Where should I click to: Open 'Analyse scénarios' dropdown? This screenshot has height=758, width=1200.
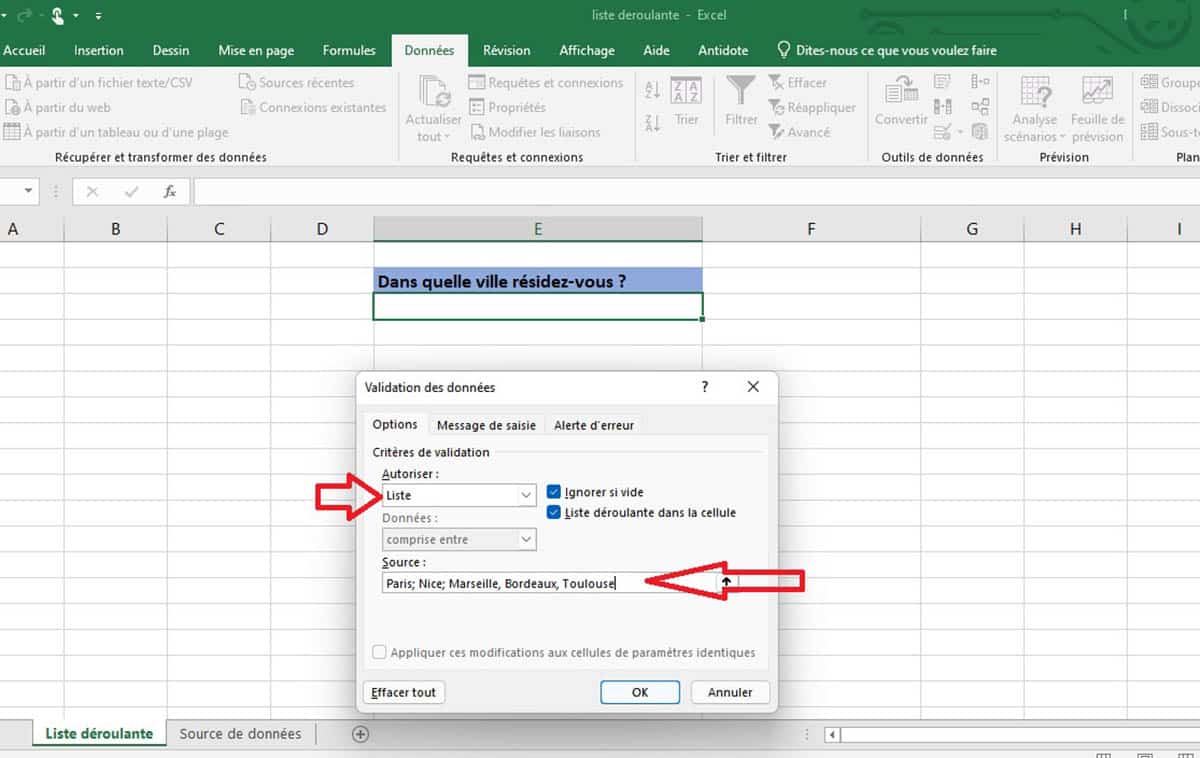tap(1034, 110)
